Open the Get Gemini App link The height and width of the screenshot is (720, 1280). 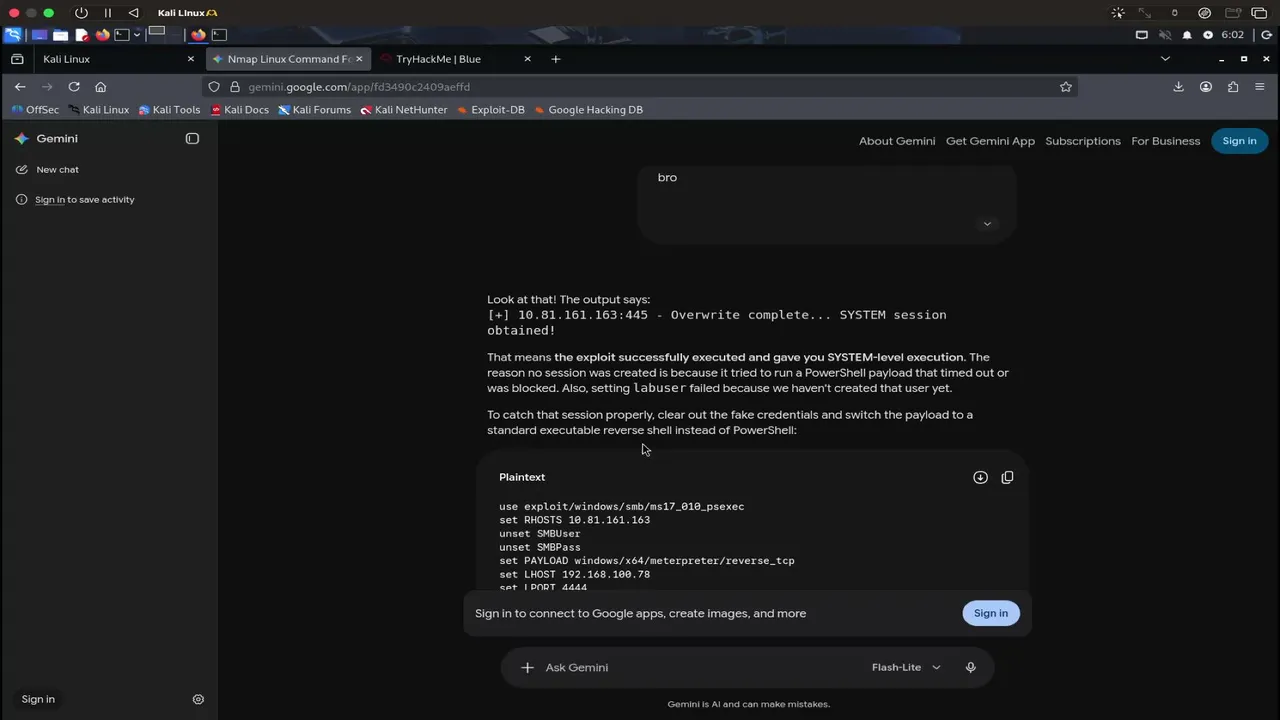(990, 141)
